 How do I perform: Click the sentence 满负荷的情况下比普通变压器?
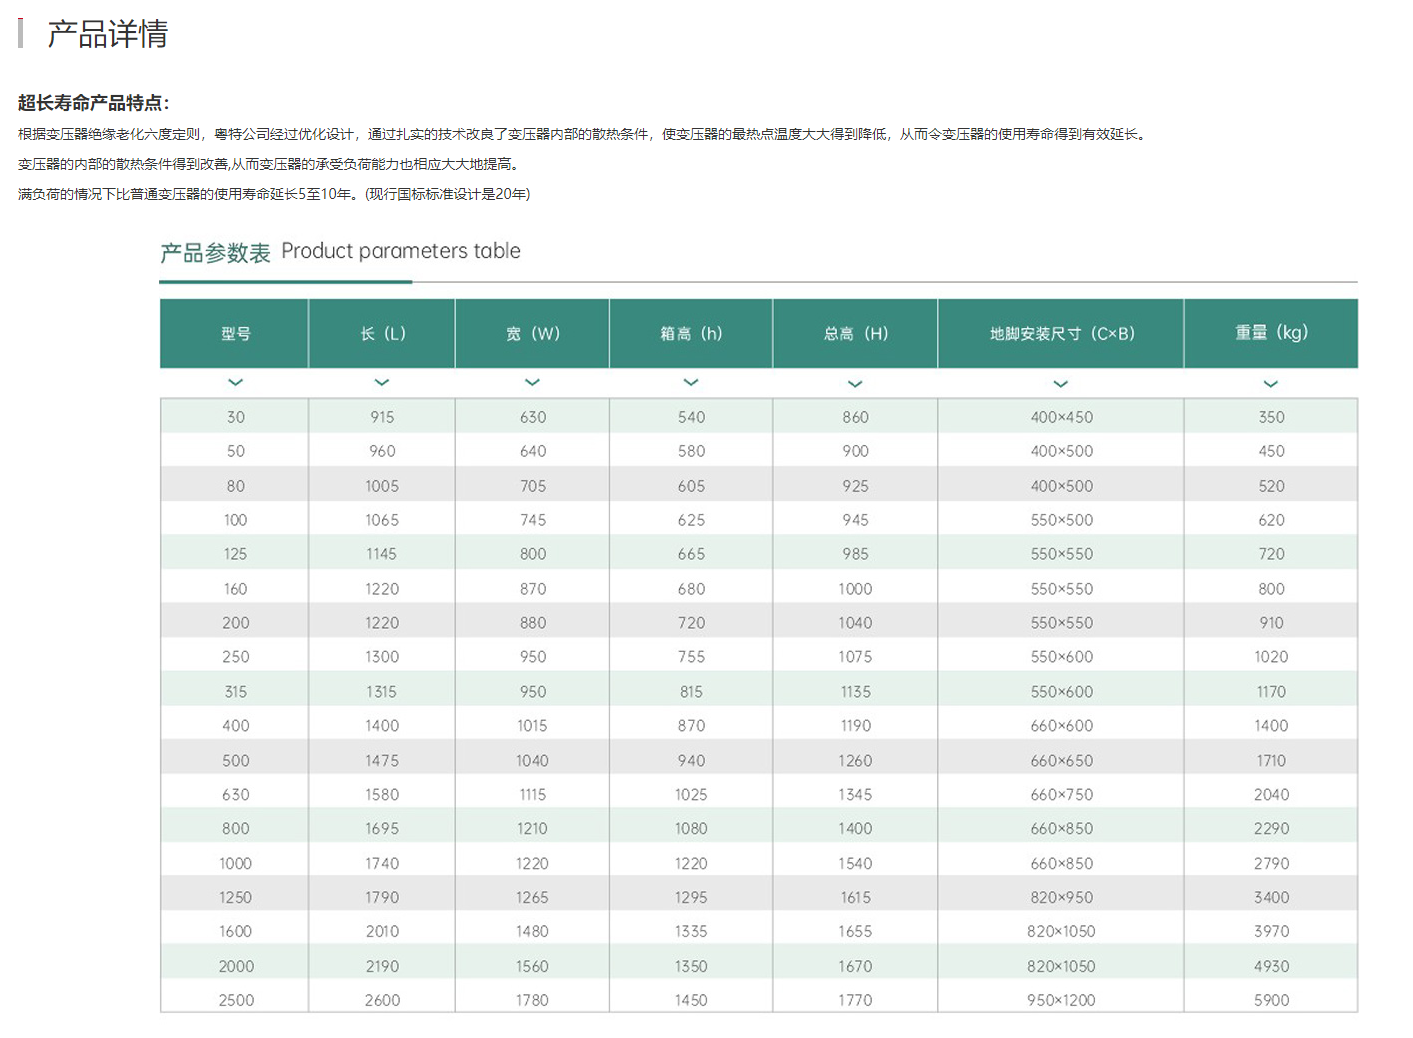274,194
